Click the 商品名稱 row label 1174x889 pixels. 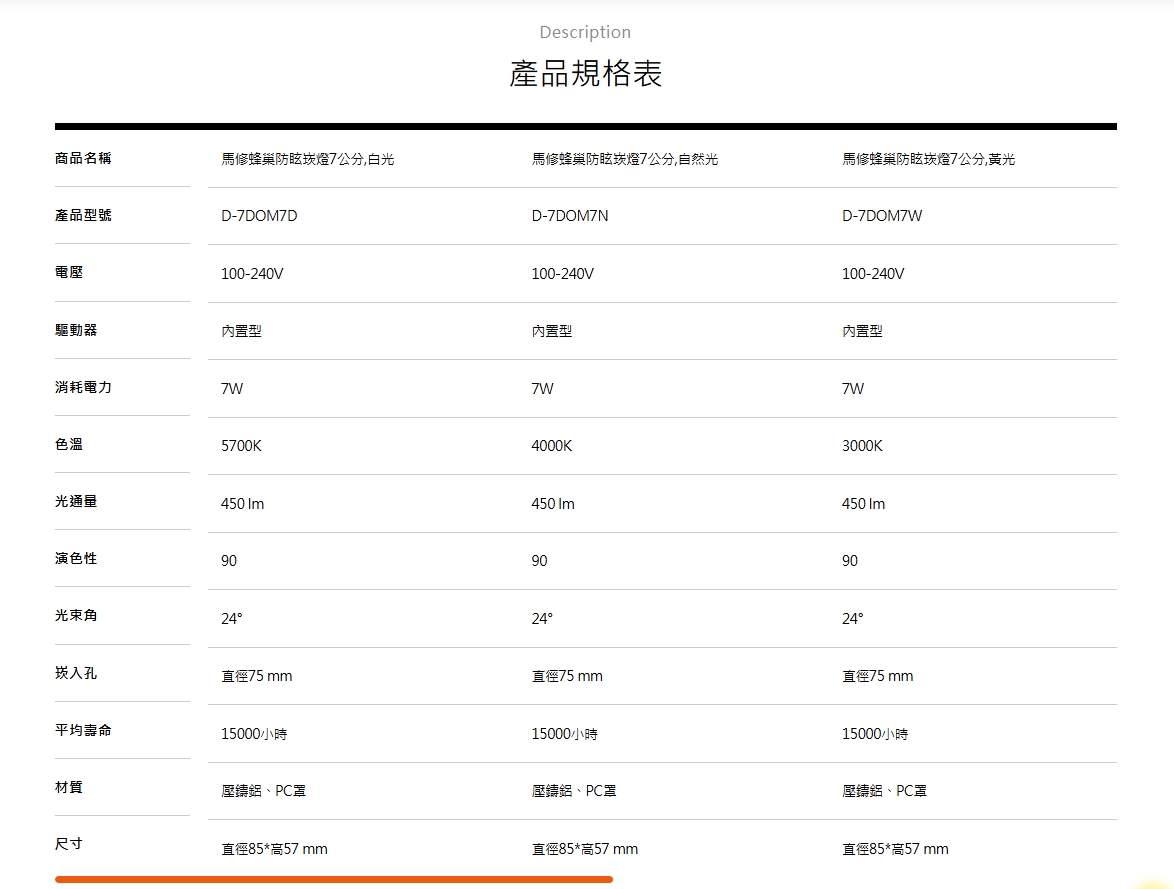[x=83, y=158]
